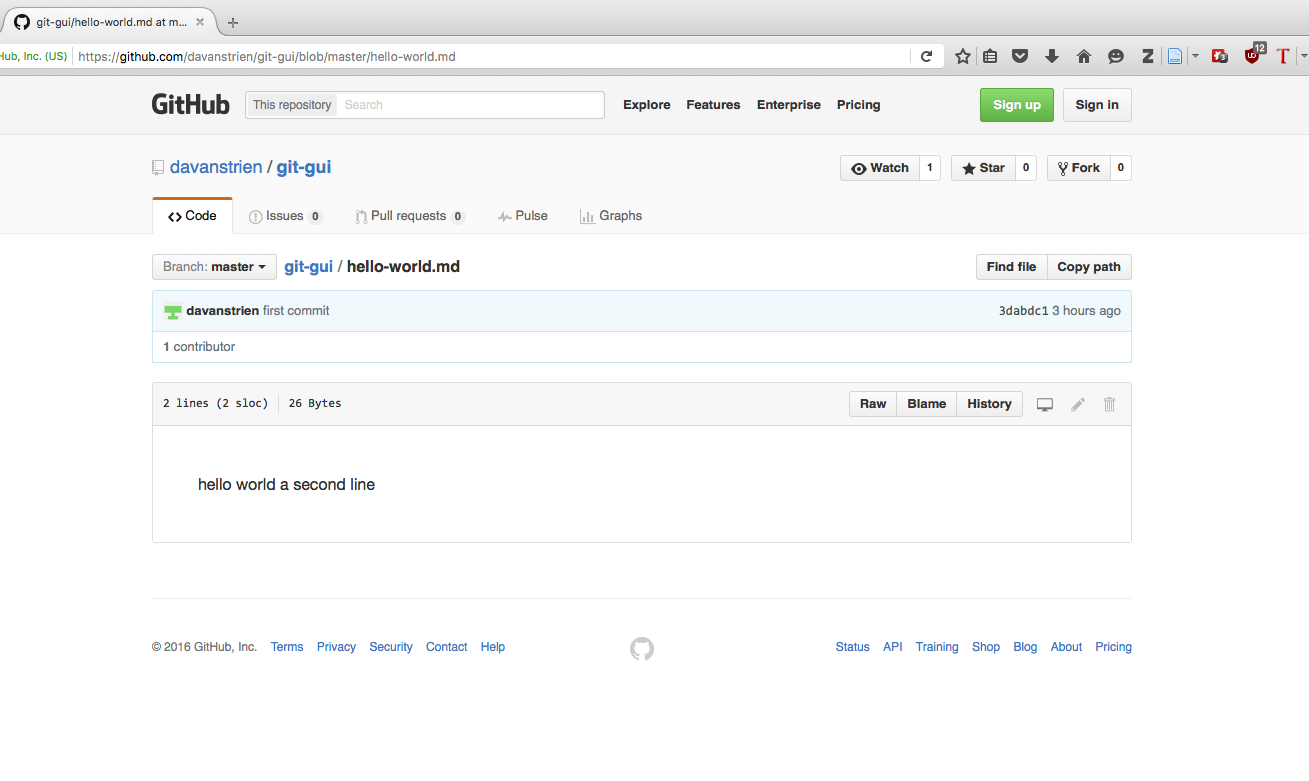The width and height of the screenshot is (1309, 781).
Task: Open the Pulse tab
Action: pos(523,216)
